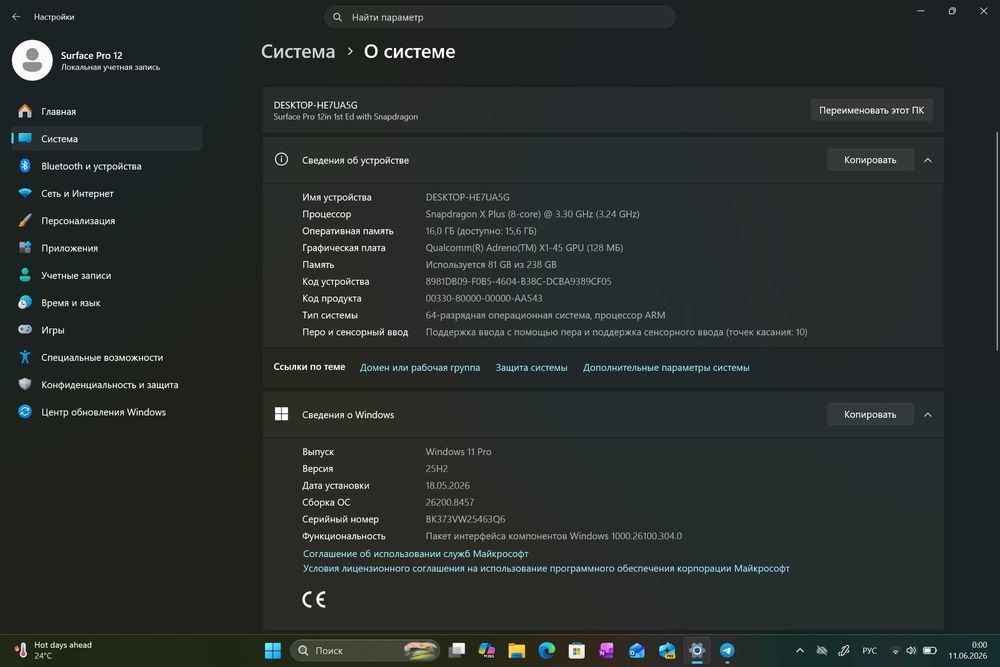Click the battery tray icon
The width and height of the screenshot is (1000, 667).
coord(930,650)
